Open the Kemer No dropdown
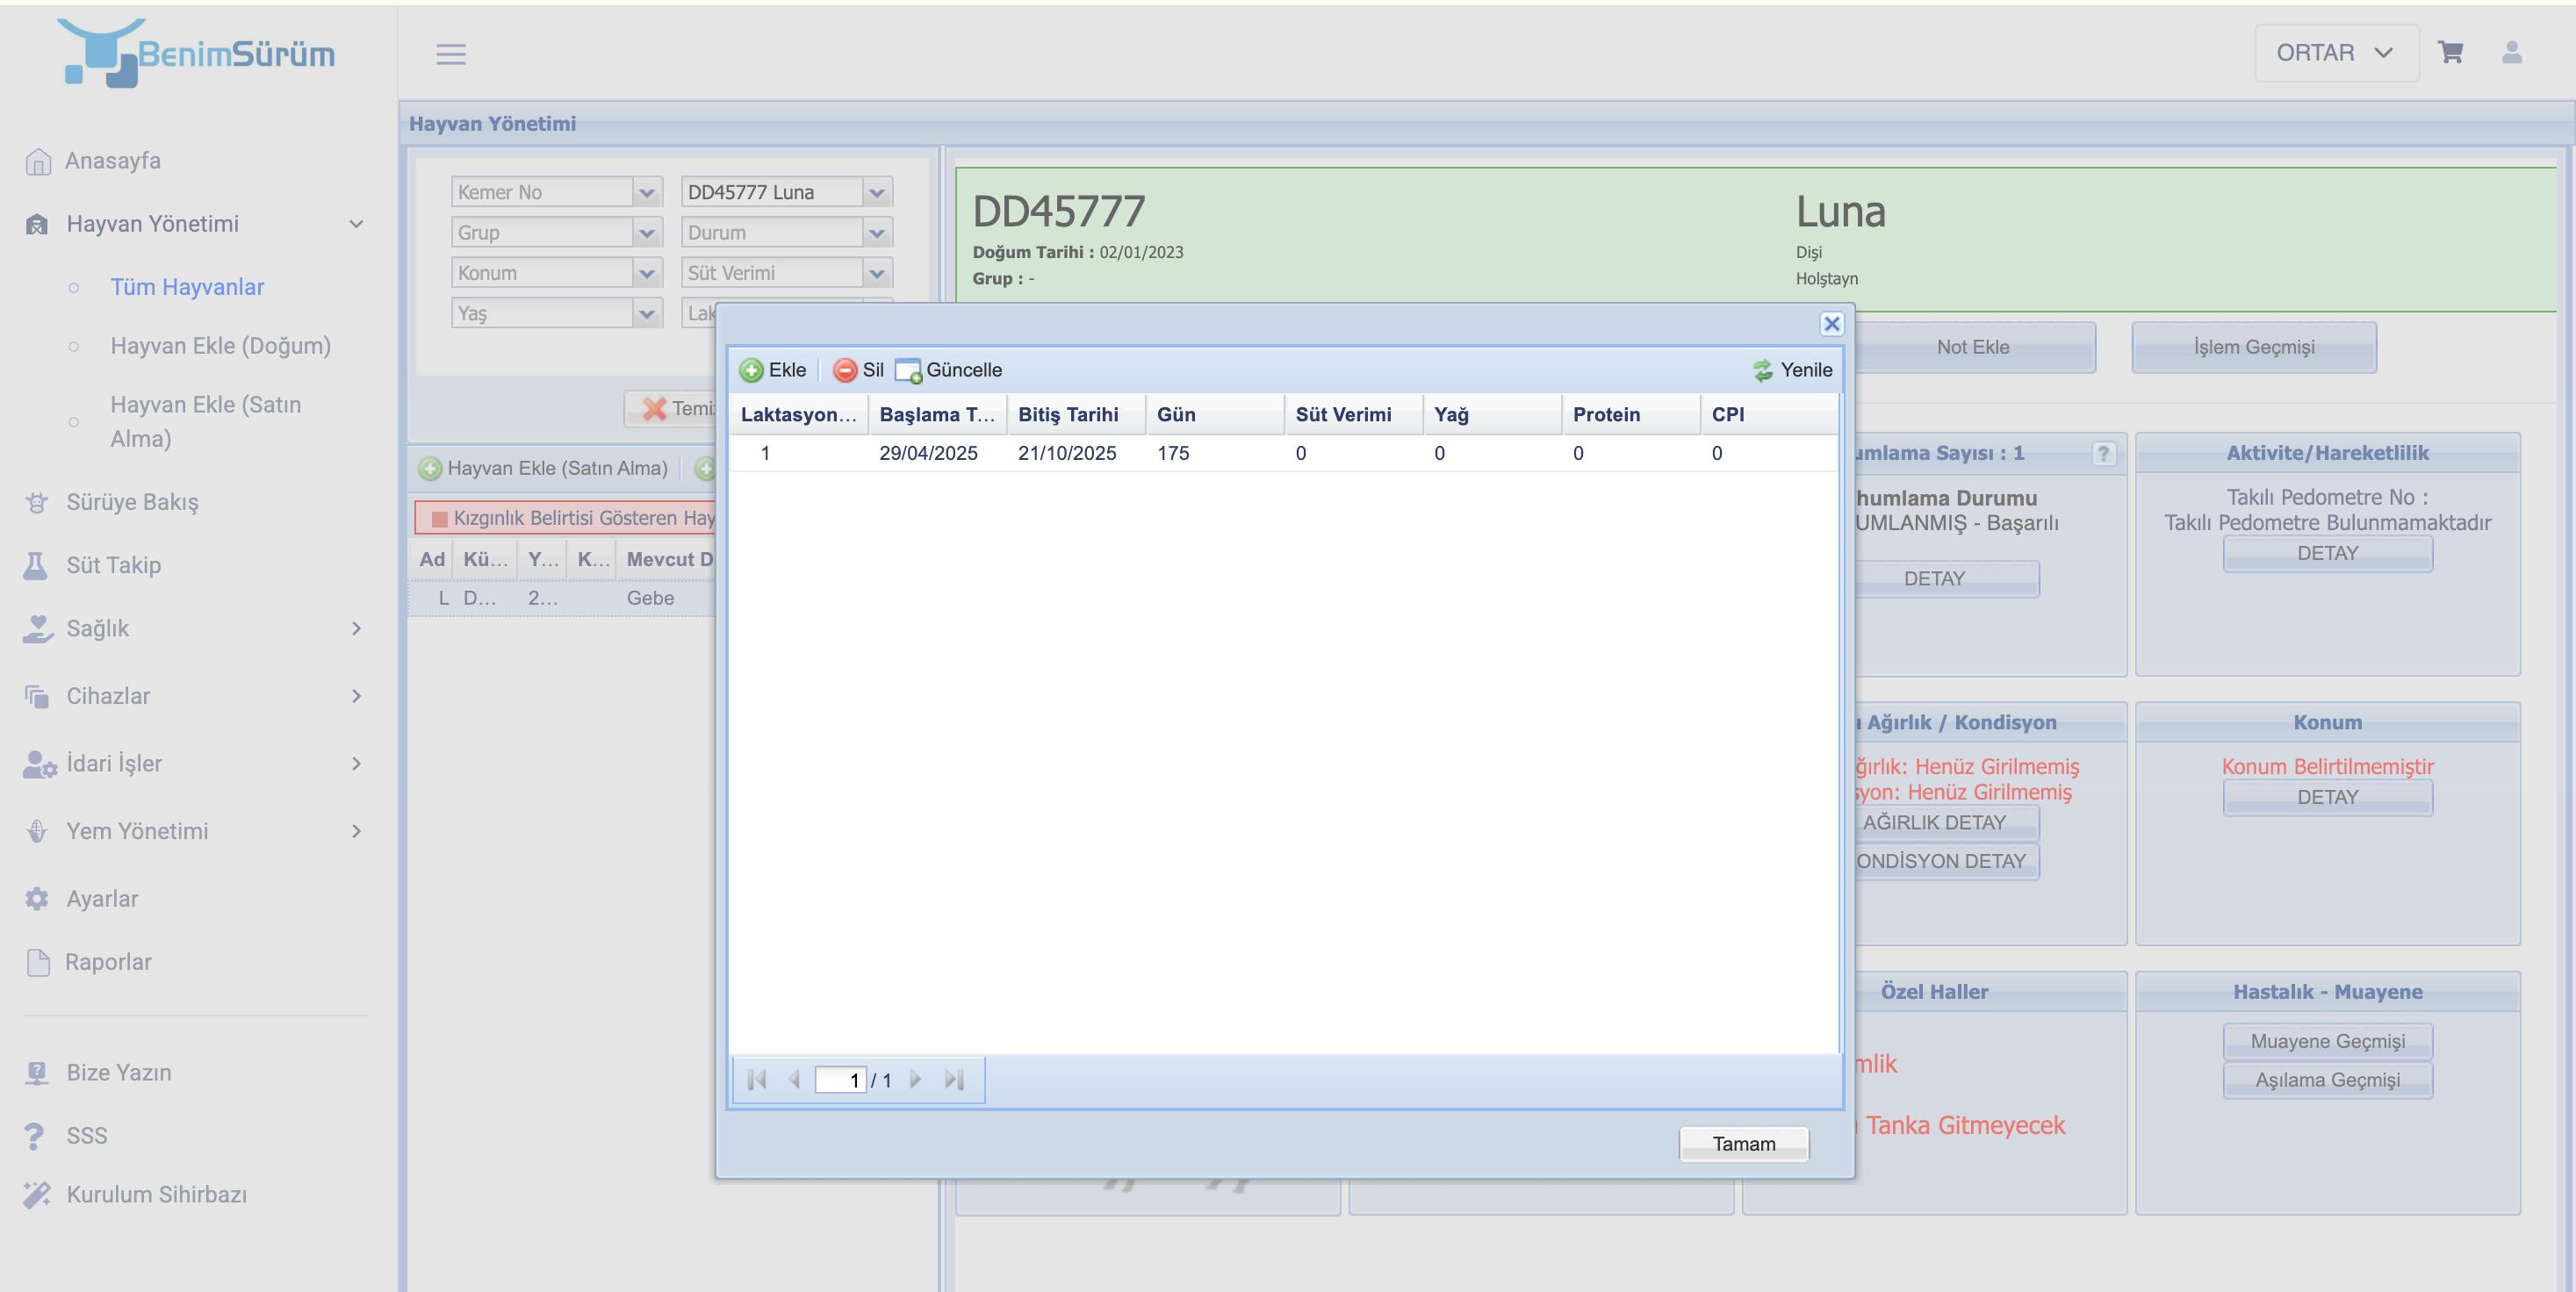Image resolution: width=2576 pixels, height=1292 pixels. pyautogui.click(x=647, y=192)
